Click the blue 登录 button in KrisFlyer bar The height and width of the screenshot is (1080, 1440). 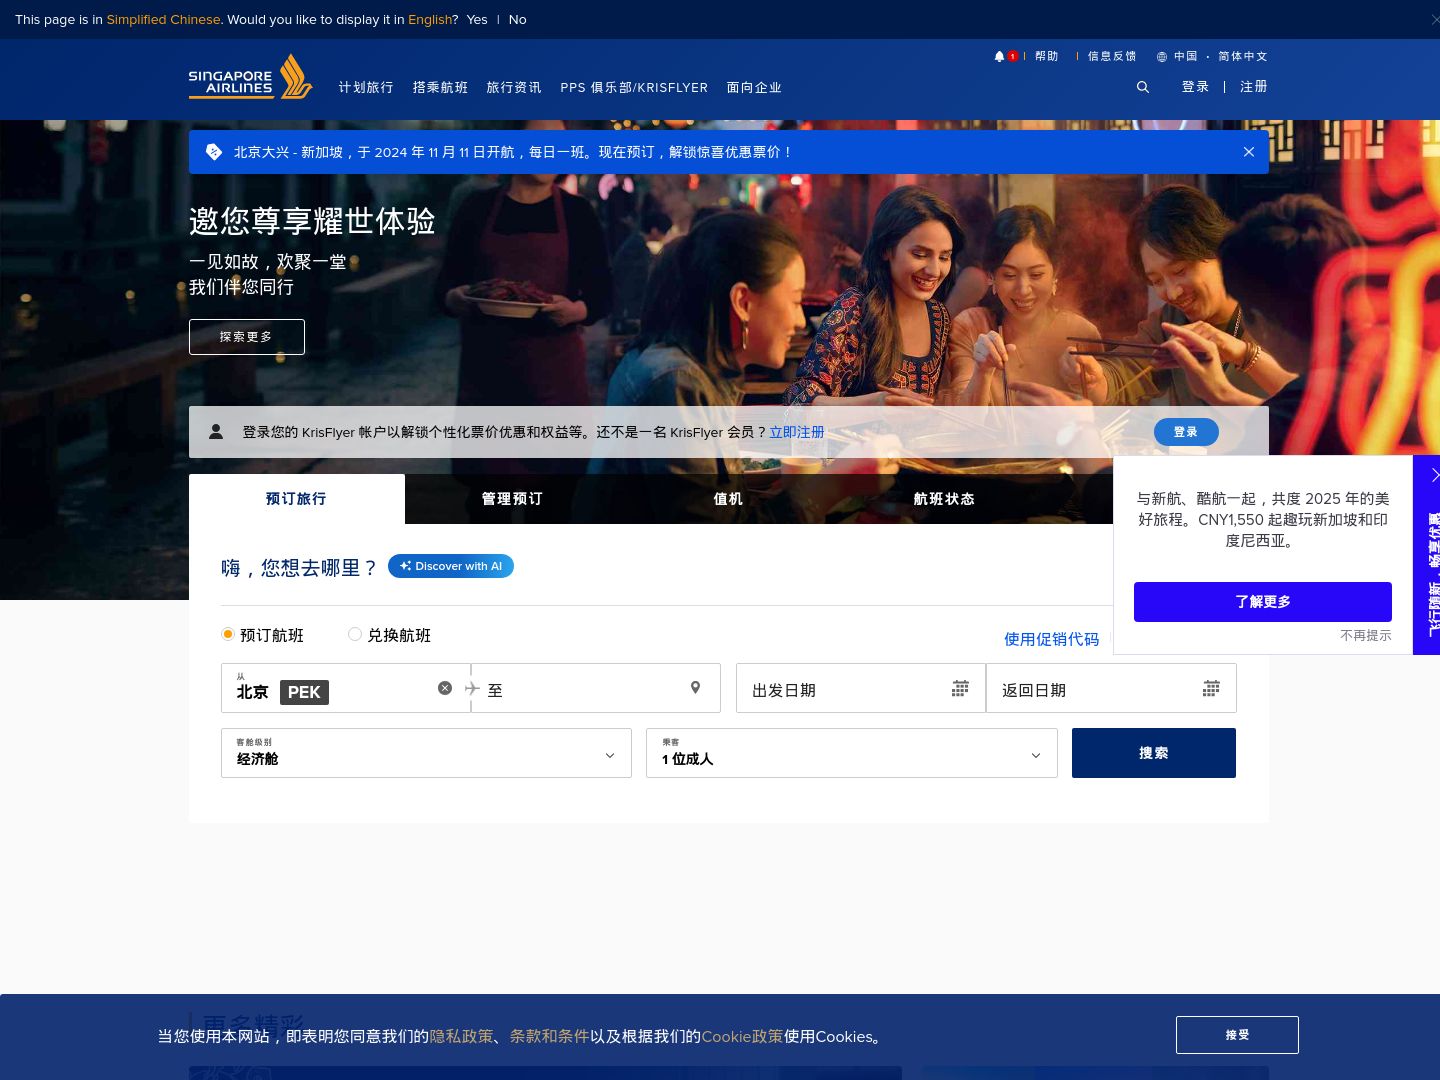point(1186,432)
